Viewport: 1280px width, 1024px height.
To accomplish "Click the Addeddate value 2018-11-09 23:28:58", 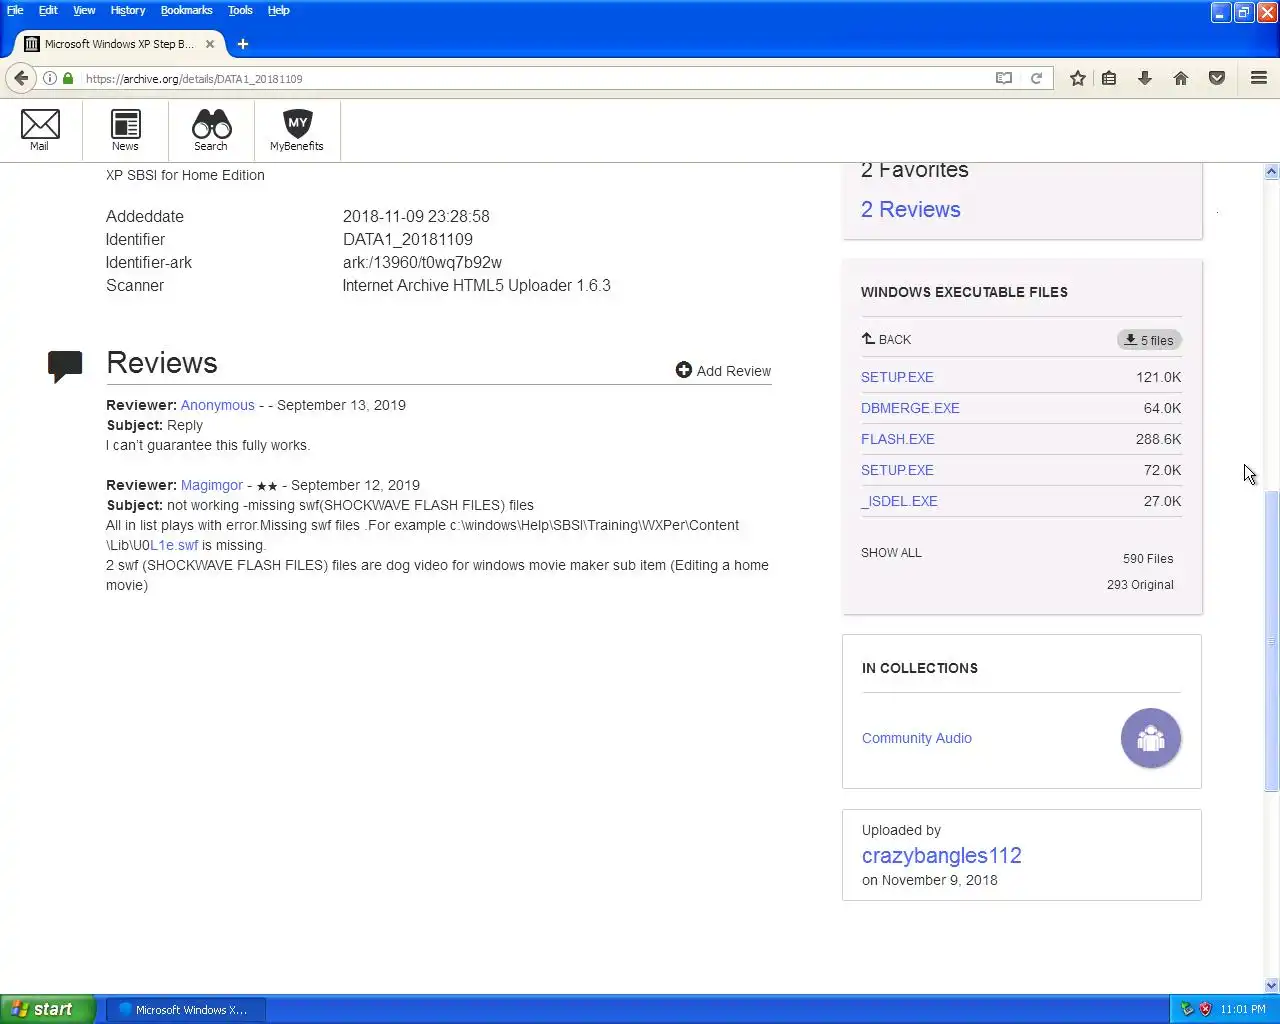I will point(416,216).
